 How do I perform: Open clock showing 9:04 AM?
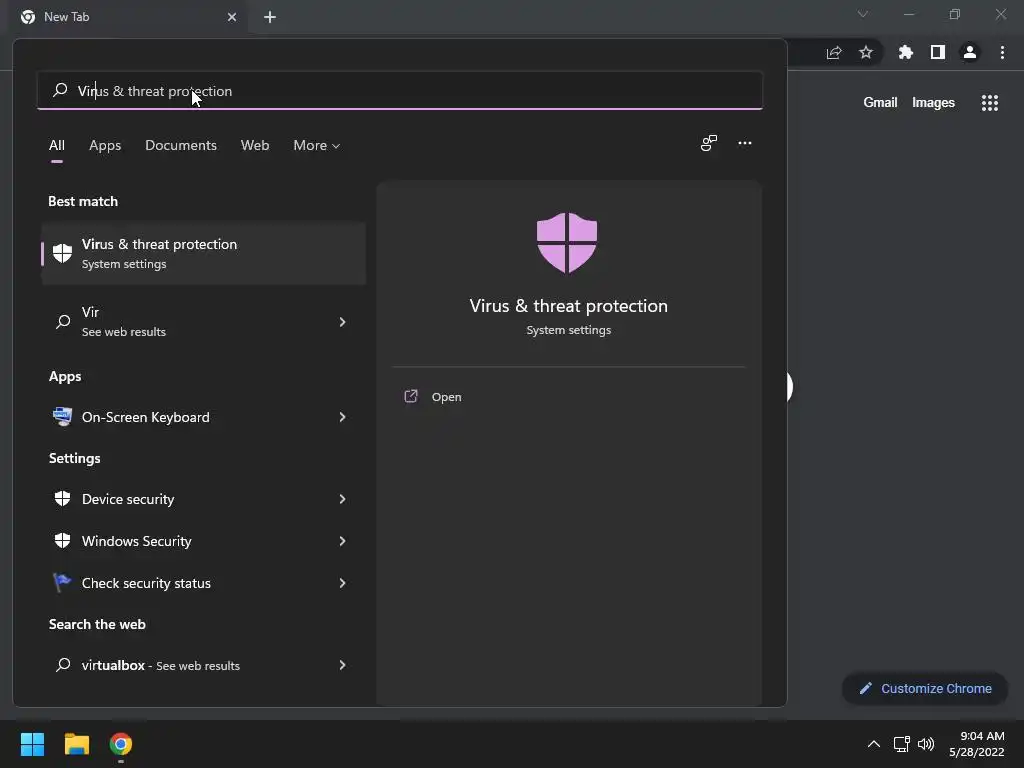[x=976, y=744]
